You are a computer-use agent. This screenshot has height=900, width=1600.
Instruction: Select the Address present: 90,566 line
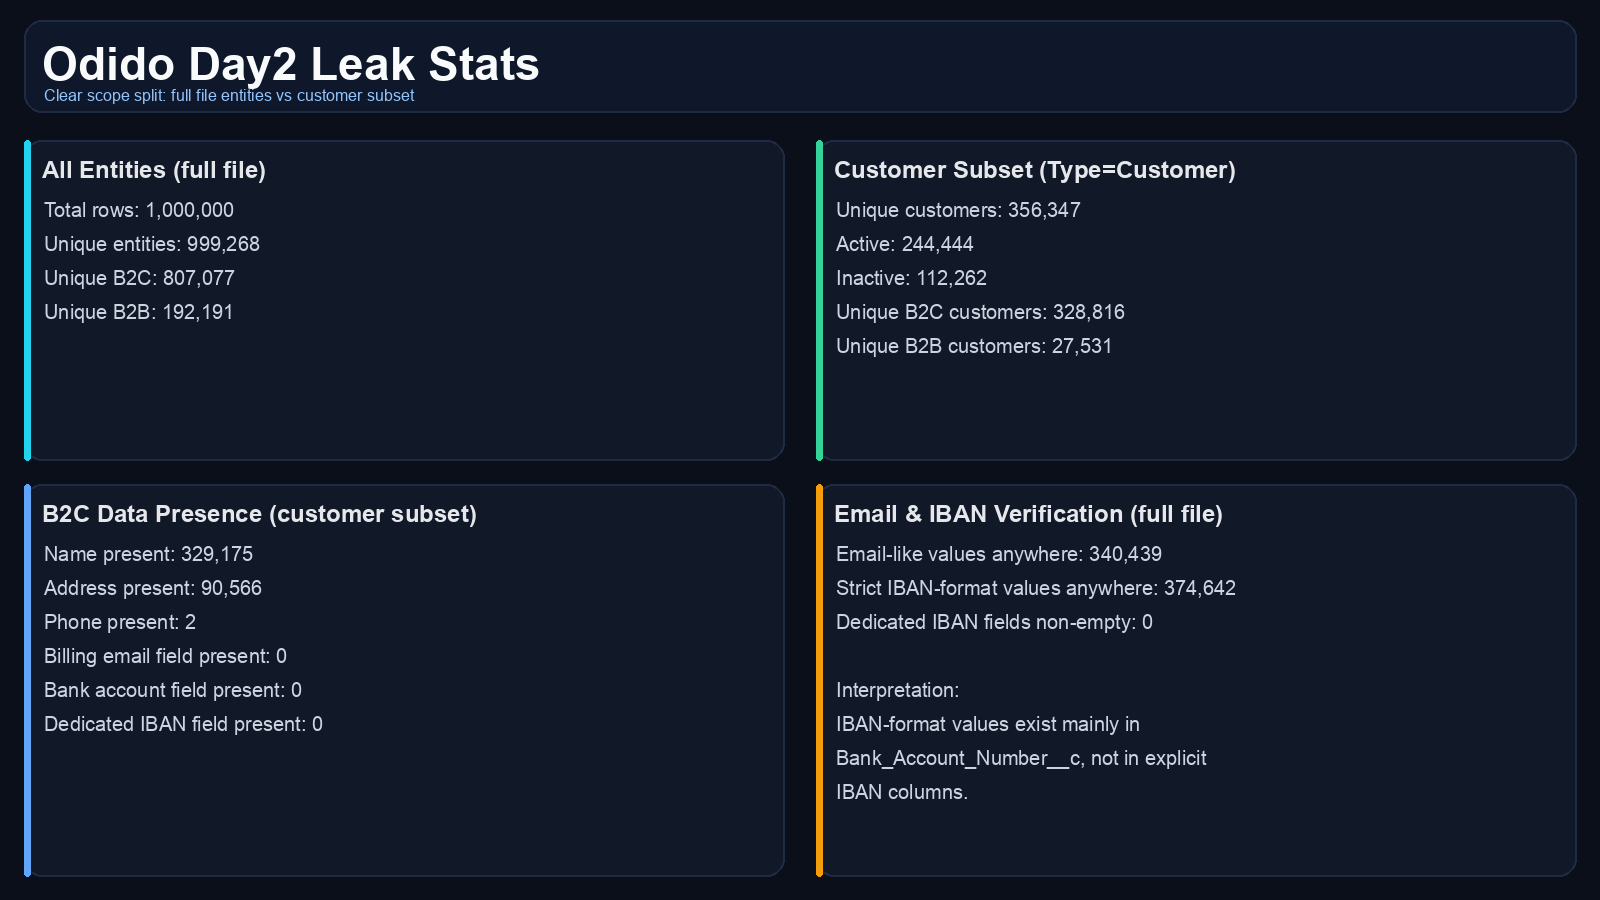coord(153,588)
